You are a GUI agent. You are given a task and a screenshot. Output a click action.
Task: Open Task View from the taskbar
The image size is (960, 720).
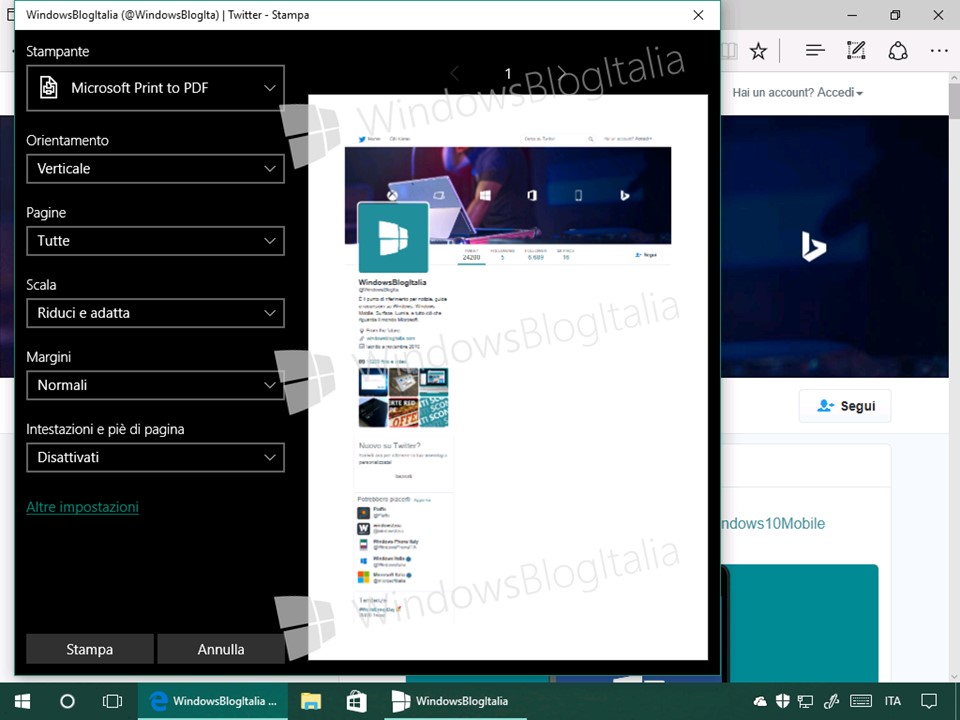(x=112, y=701)
